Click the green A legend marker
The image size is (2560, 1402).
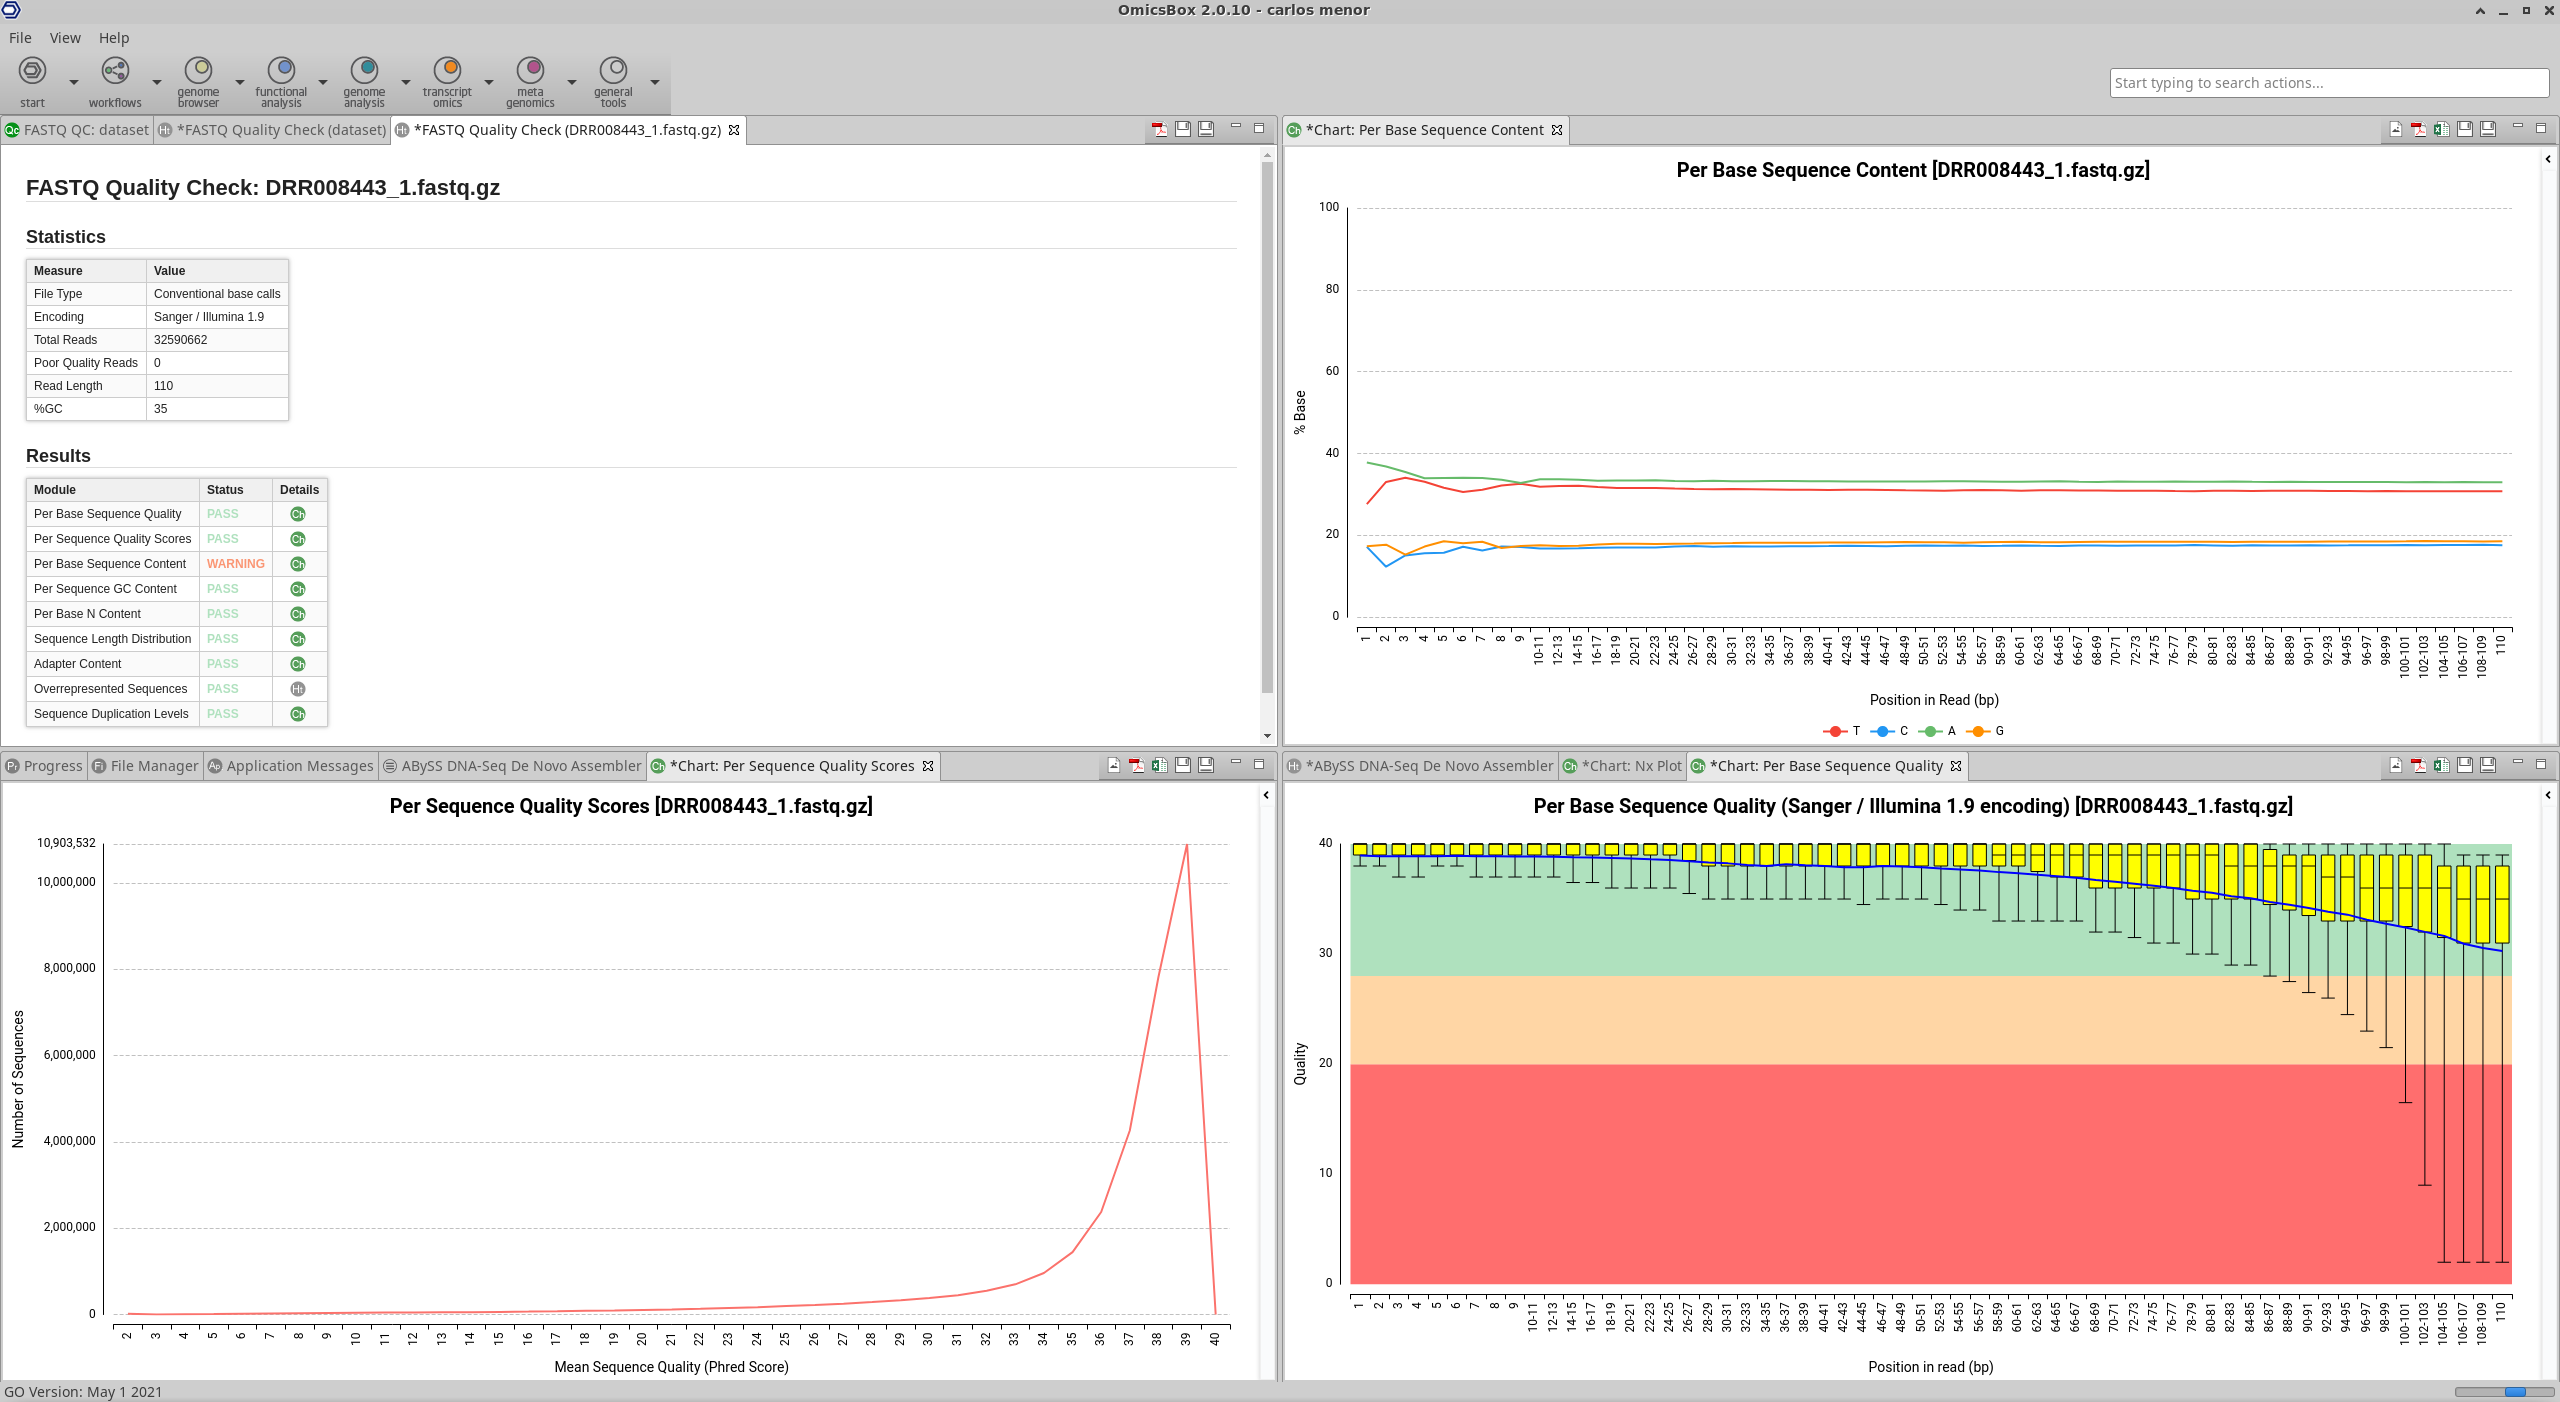[x=1932, y=731]
